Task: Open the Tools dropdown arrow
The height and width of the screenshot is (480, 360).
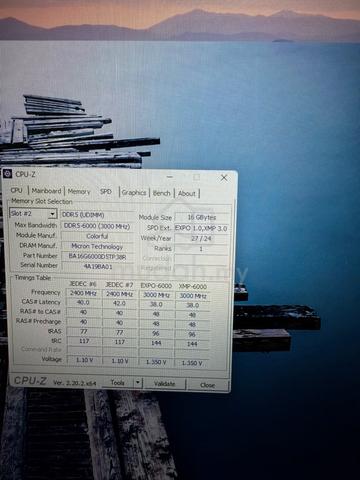Action: (x=138, y=383)
